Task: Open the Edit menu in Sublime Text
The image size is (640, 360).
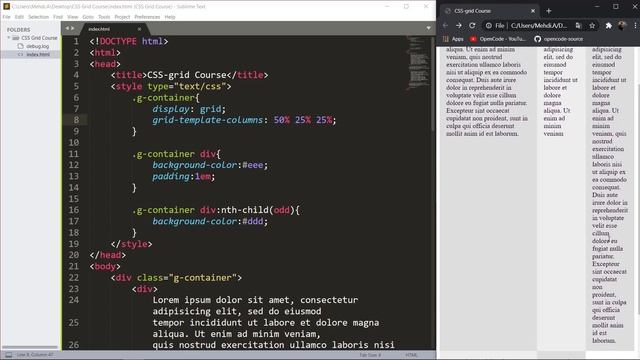Action: (19, 17)
